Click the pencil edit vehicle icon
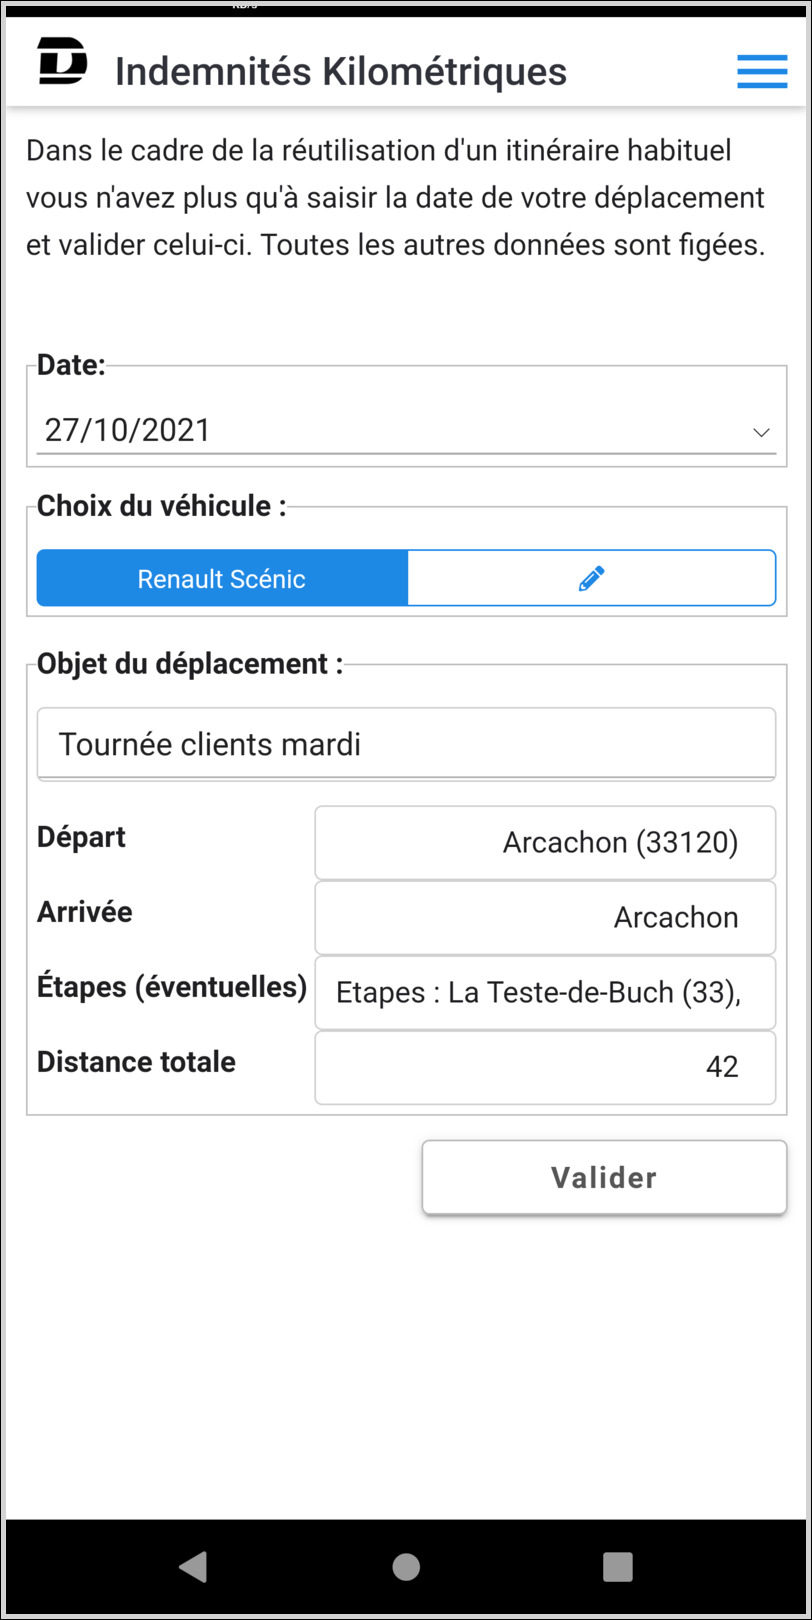This screenshot has width=812, height=1620. coord(592,578)
